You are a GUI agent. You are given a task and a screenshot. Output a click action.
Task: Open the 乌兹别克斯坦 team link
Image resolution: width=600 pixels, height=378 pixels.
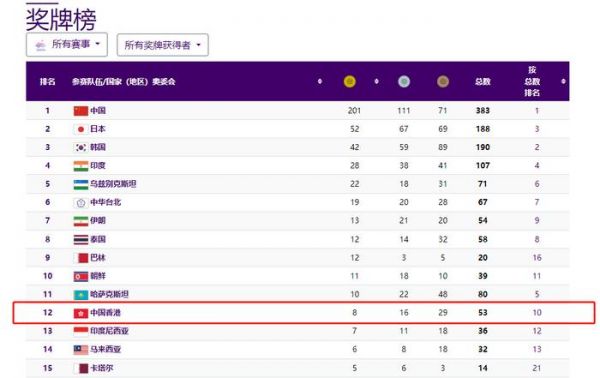[x=113, y=184]
